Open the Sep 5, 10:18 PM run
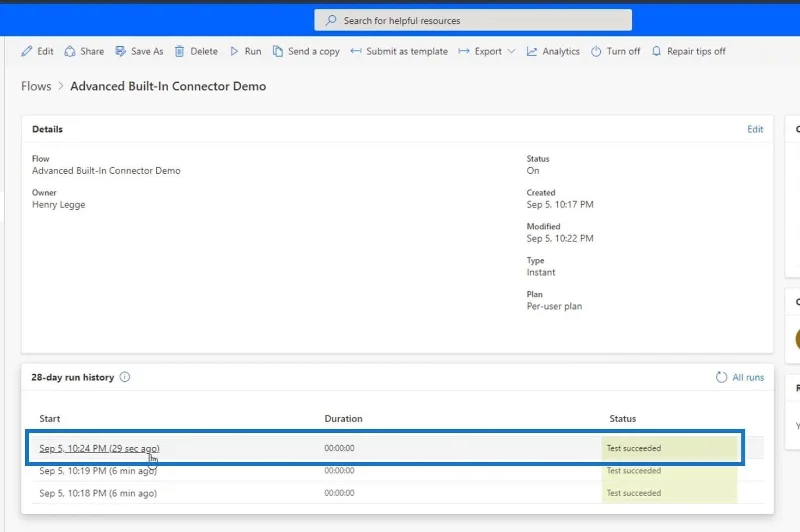This screenshot has width=800, height=532. [98, 493]
